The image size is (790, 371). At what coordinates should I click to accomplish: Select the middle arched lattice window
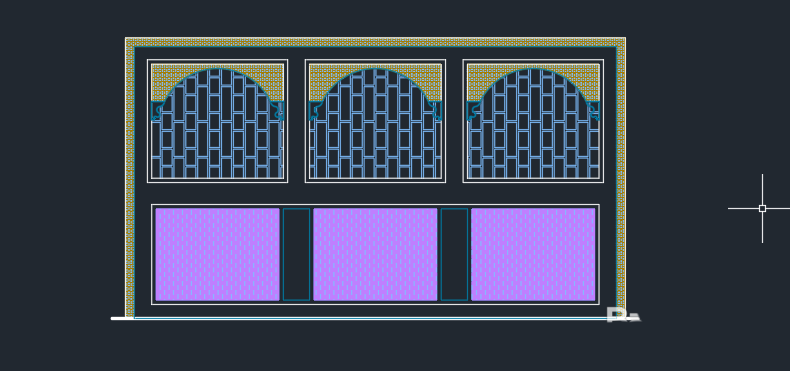pyautogui.click(x=375, y=121)
